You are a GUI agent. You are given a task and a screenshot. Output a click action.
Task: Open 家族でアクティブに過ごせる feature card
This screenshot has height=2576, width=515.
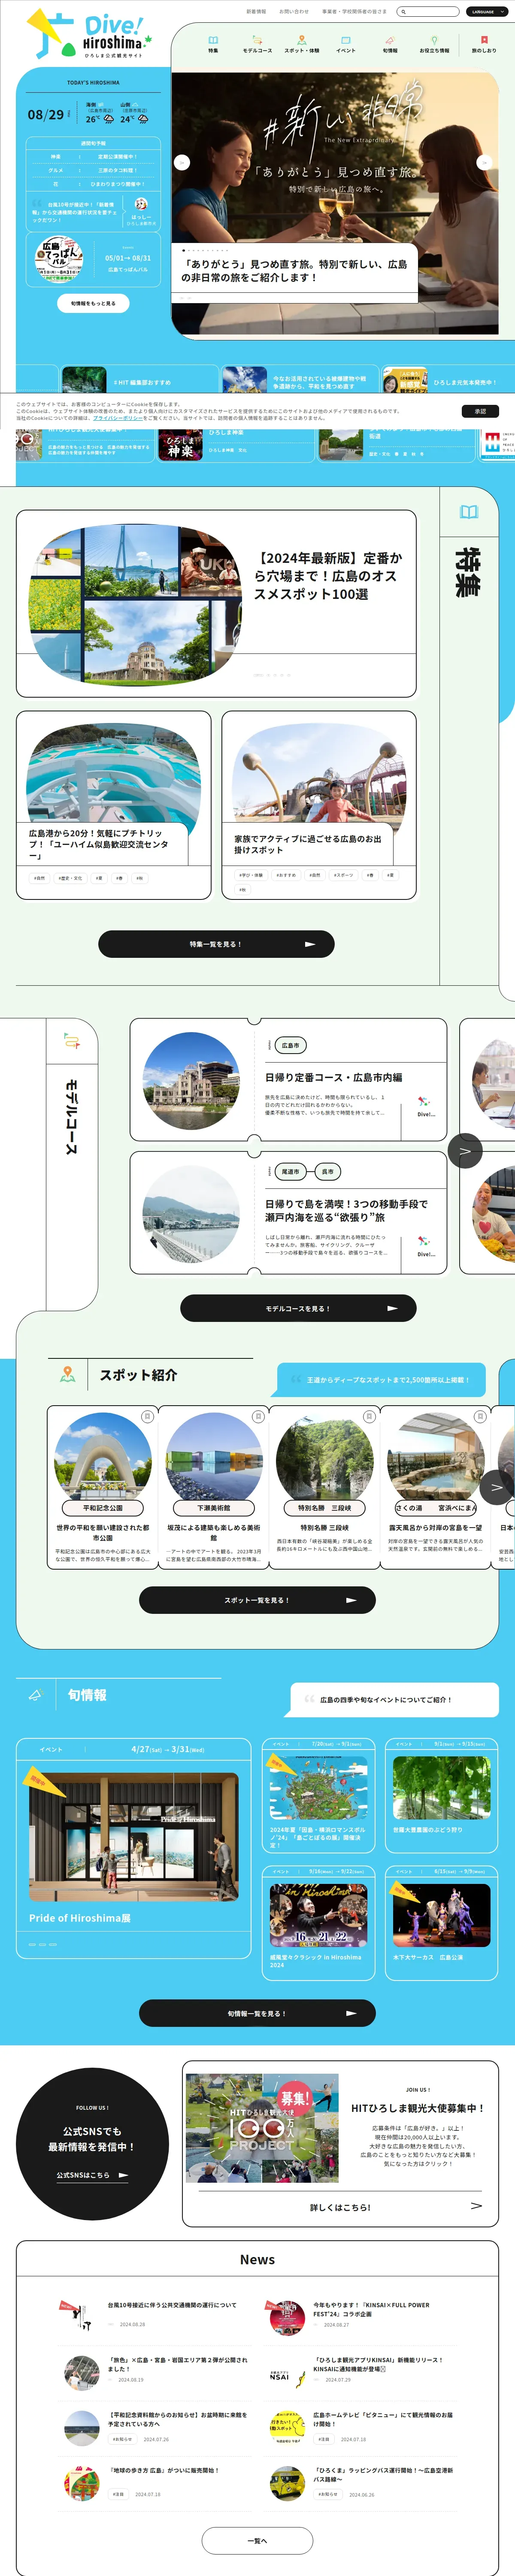tap(319, 805)
